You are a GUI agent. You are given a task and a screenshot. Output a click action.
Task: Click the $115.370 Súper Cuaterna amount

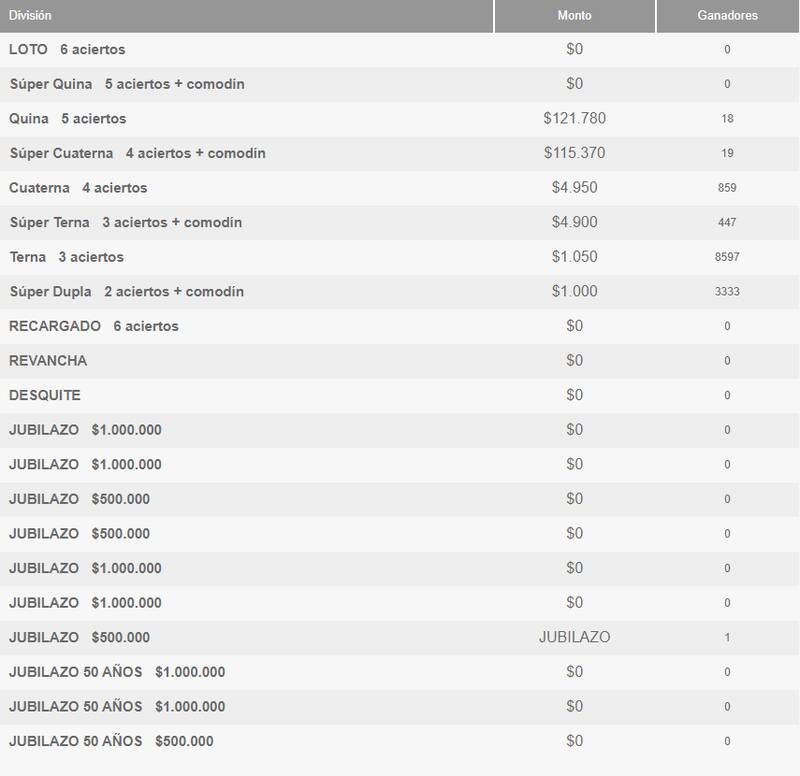pos(574,153)
